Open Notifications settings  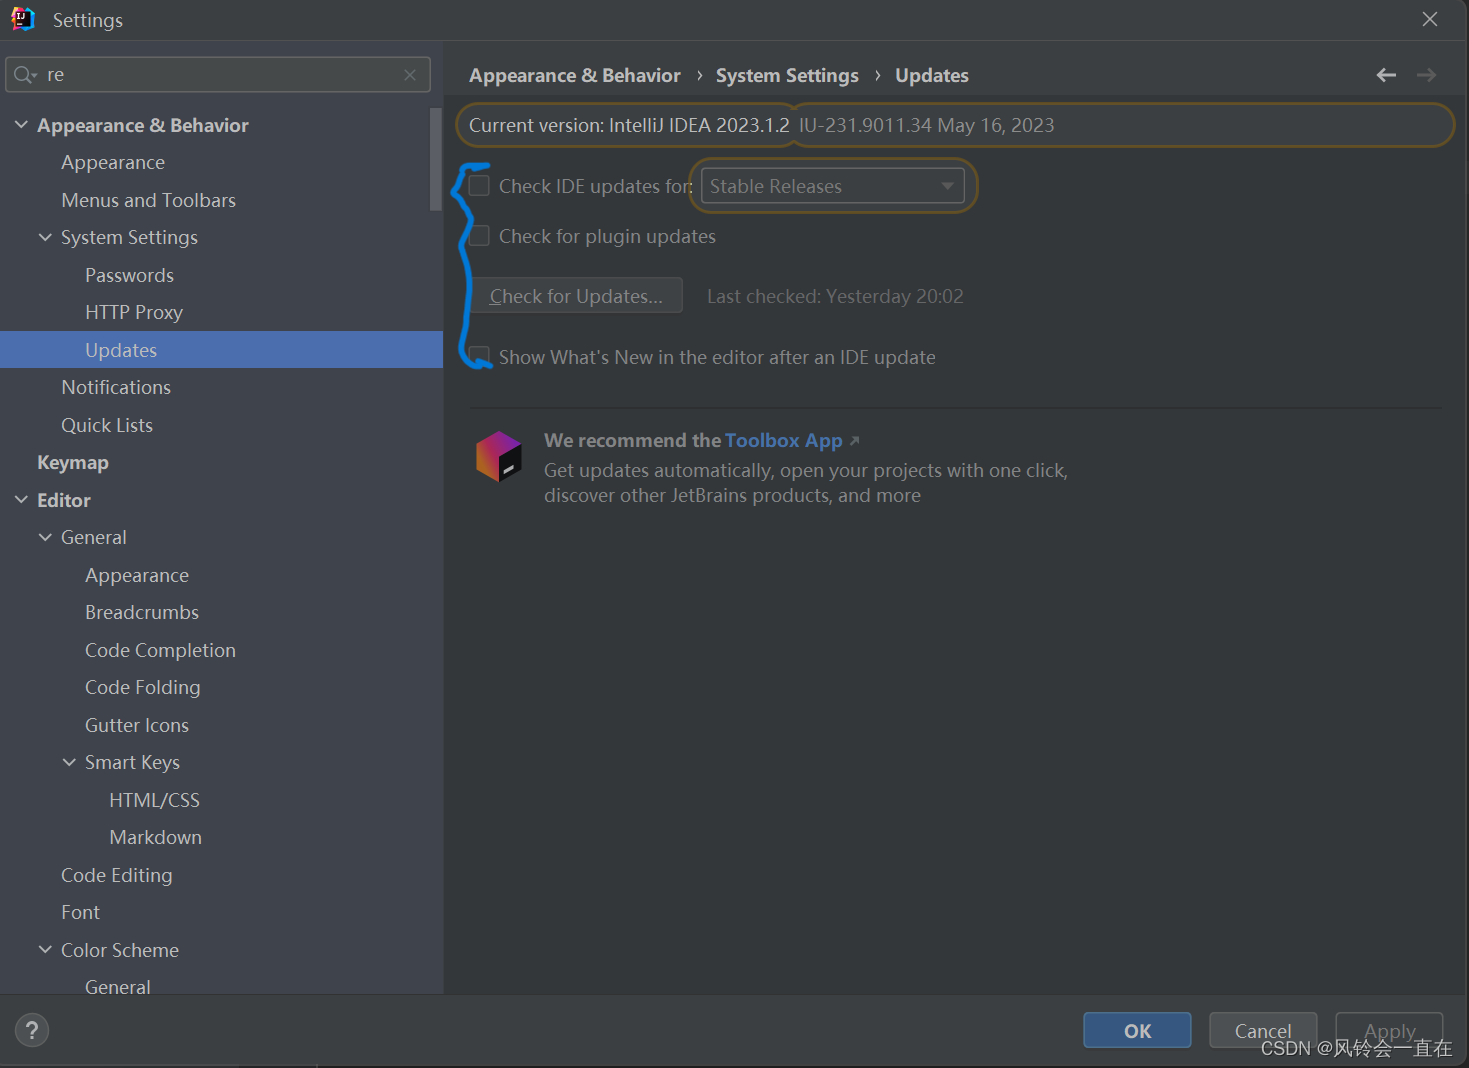point(116,387)
